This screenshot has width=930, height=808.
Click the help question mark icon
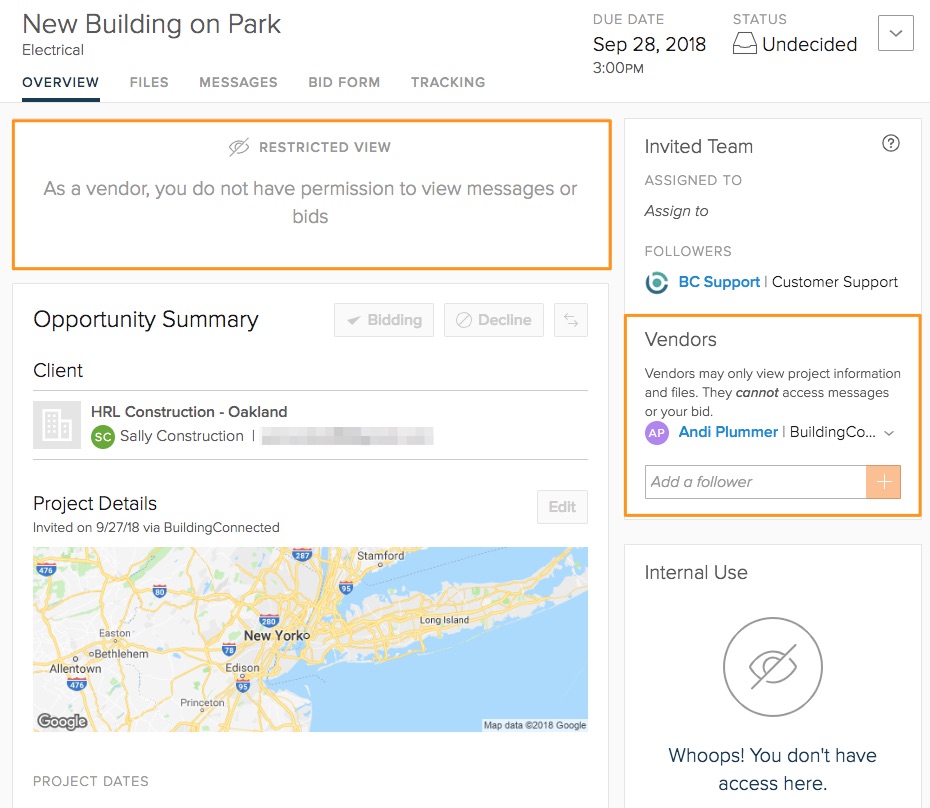[890, 143]
